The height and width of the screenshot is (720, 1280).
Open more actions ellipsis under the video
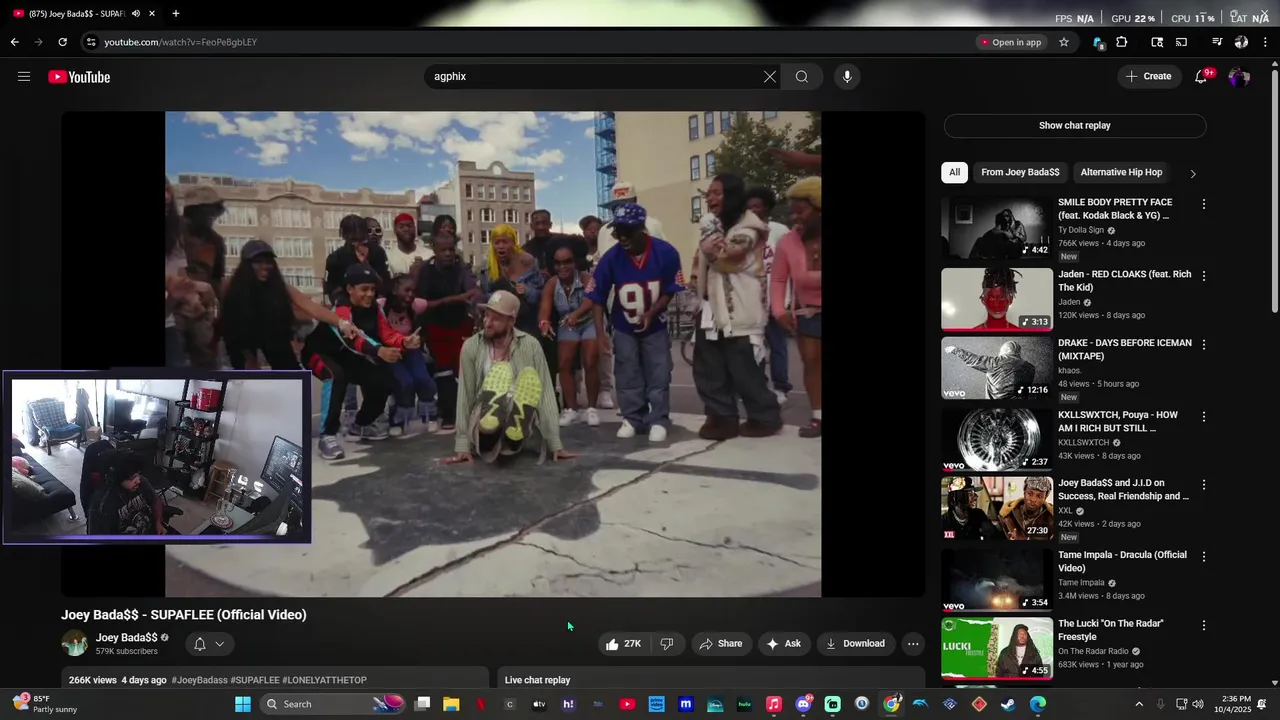pyautogui.click(x=913, y=644)
